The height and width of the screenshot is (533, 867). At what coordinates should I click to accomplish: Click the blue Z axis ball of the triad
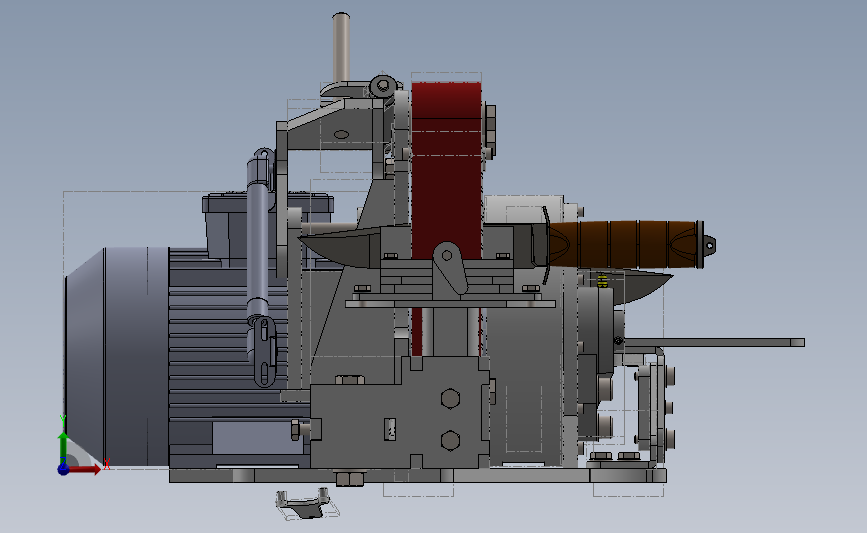click(63, 469)
